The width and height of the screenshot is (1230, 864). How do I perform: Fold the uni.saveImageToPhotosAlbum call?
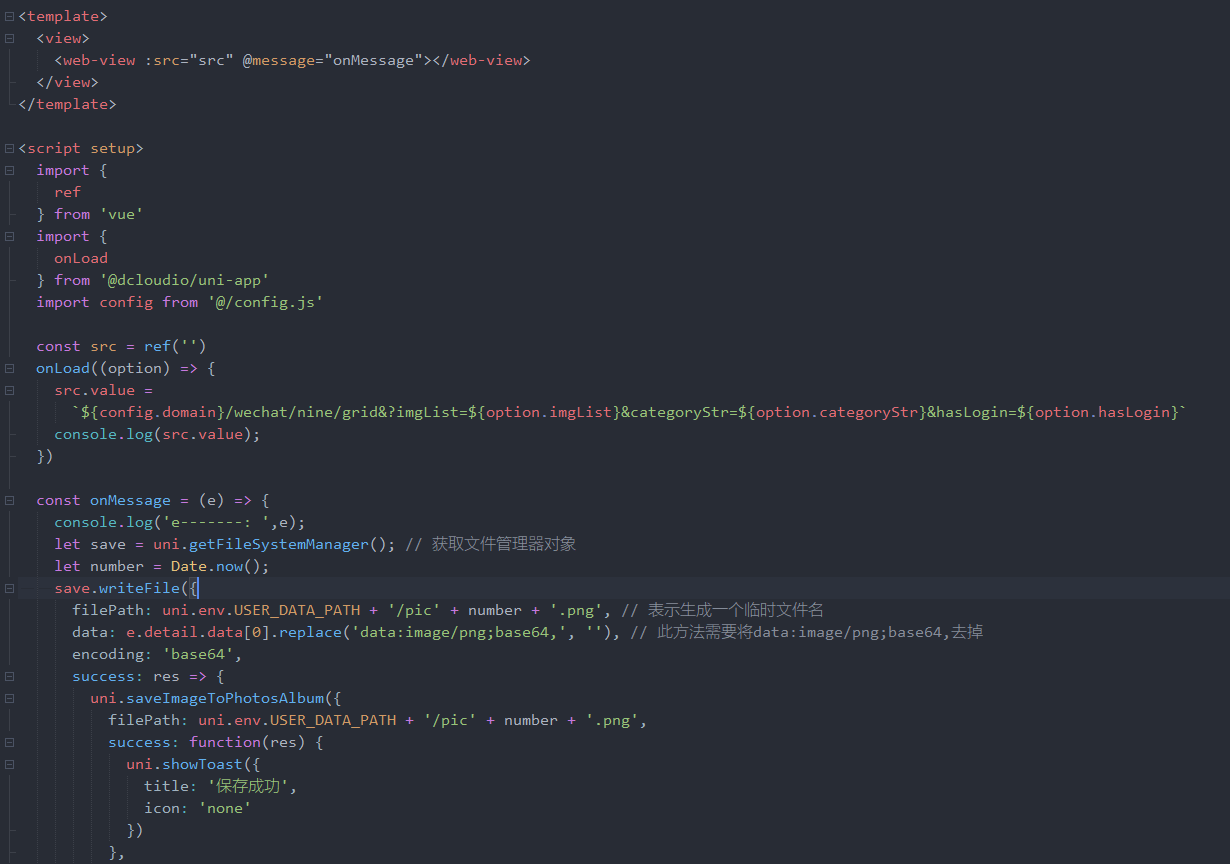click(x=9, y=698)
